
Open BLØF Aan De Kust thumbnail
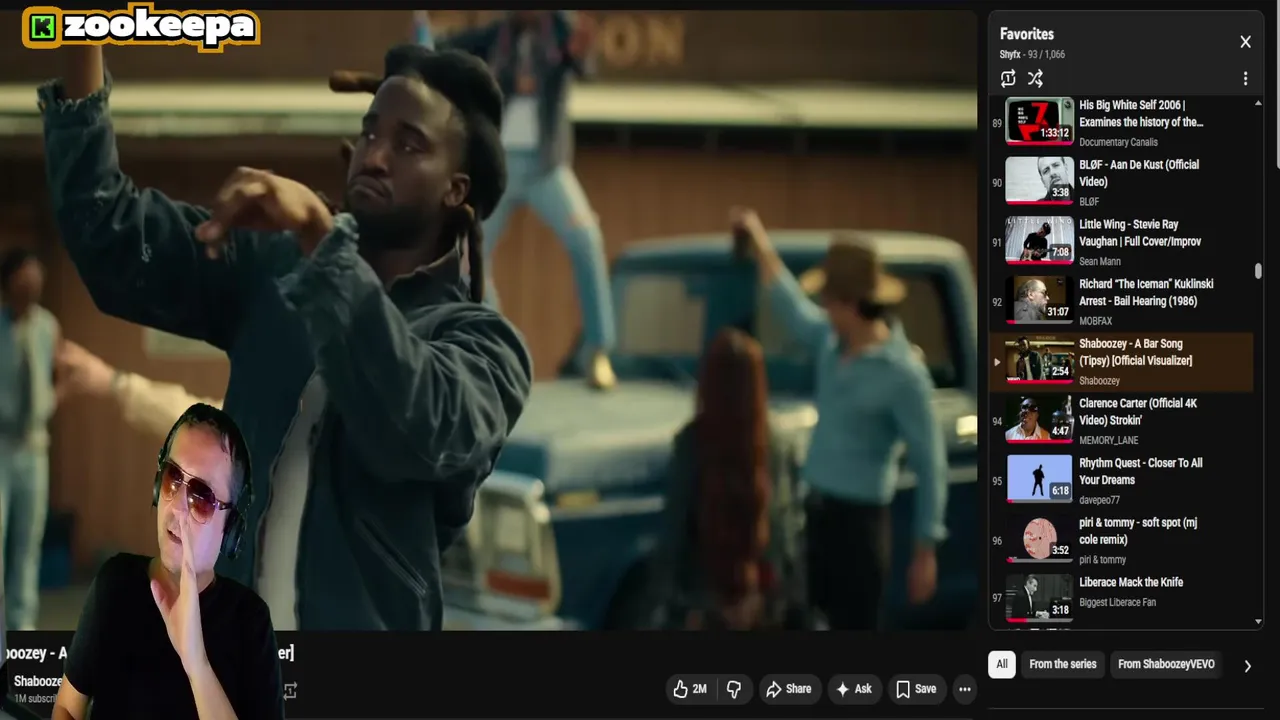tap(1039, 181)
